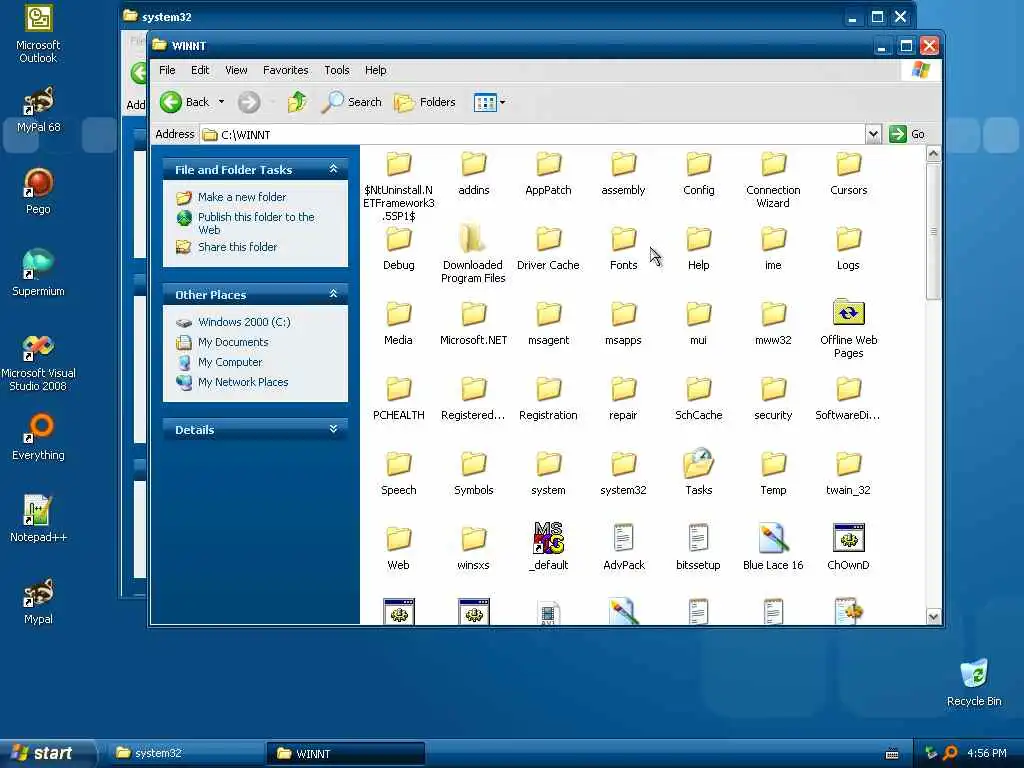This screenshot has height=768, width=1024.
Task: Select the twain_32 folder
Action: (x=848, y=473)
